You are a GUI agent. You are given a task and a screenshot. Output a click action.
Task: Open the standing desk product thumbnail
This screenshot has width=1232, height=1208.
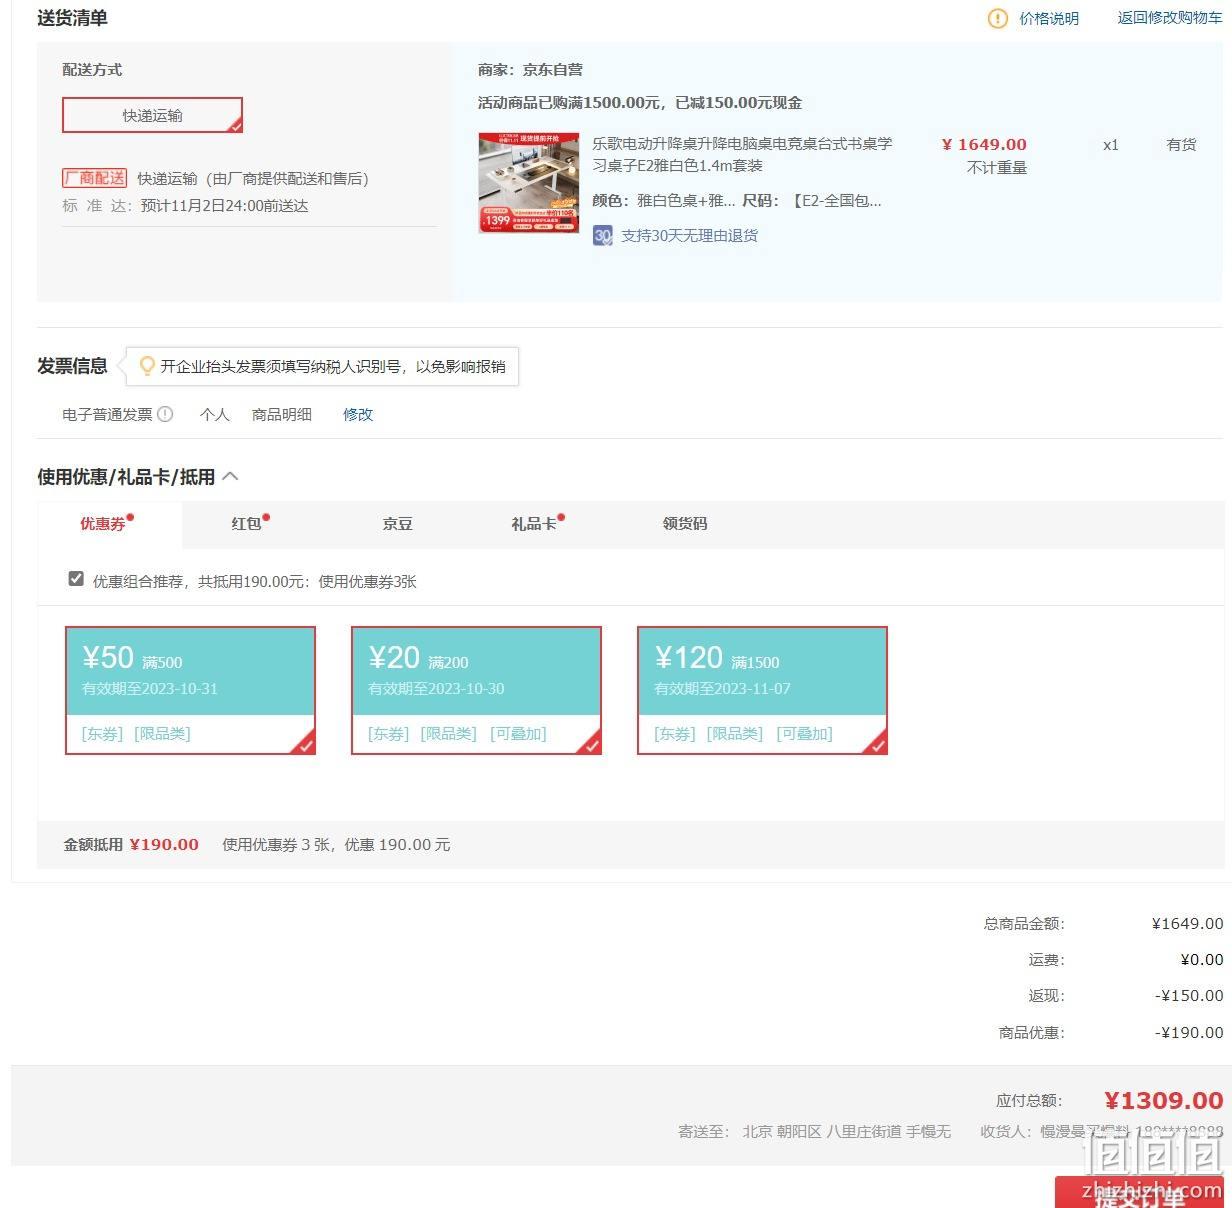pos(528,183)
